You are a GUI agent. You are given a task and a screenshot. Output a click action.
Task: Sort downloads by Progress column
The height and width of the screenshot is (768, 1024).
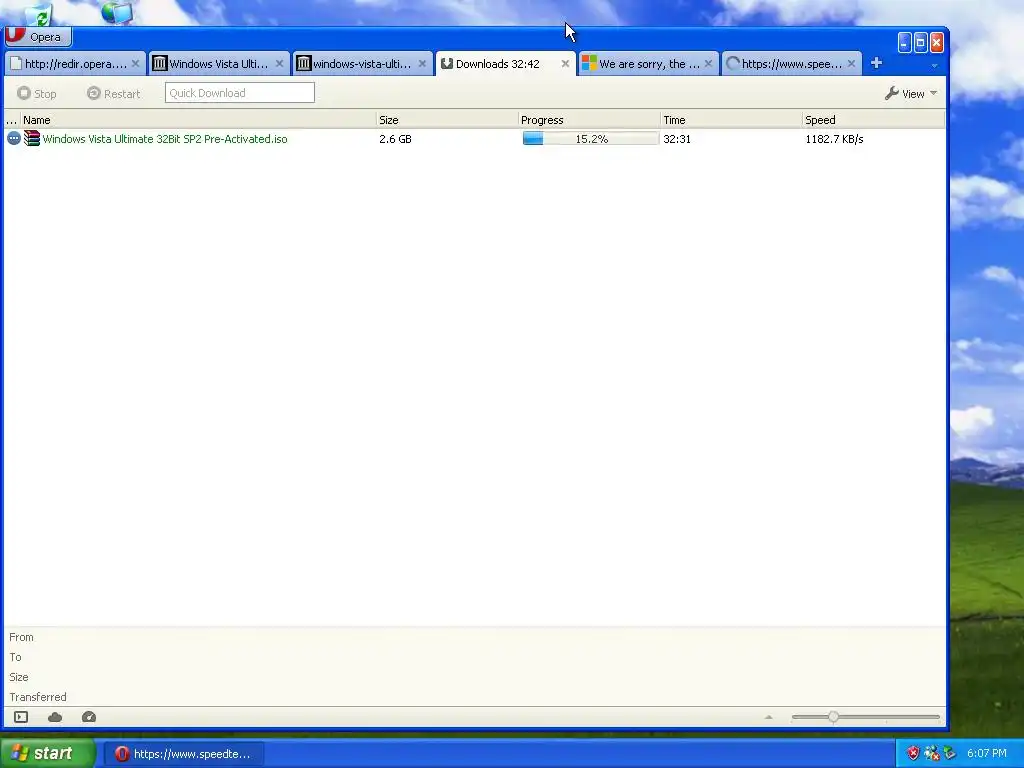pyautogui.click(x=589, y=120)
